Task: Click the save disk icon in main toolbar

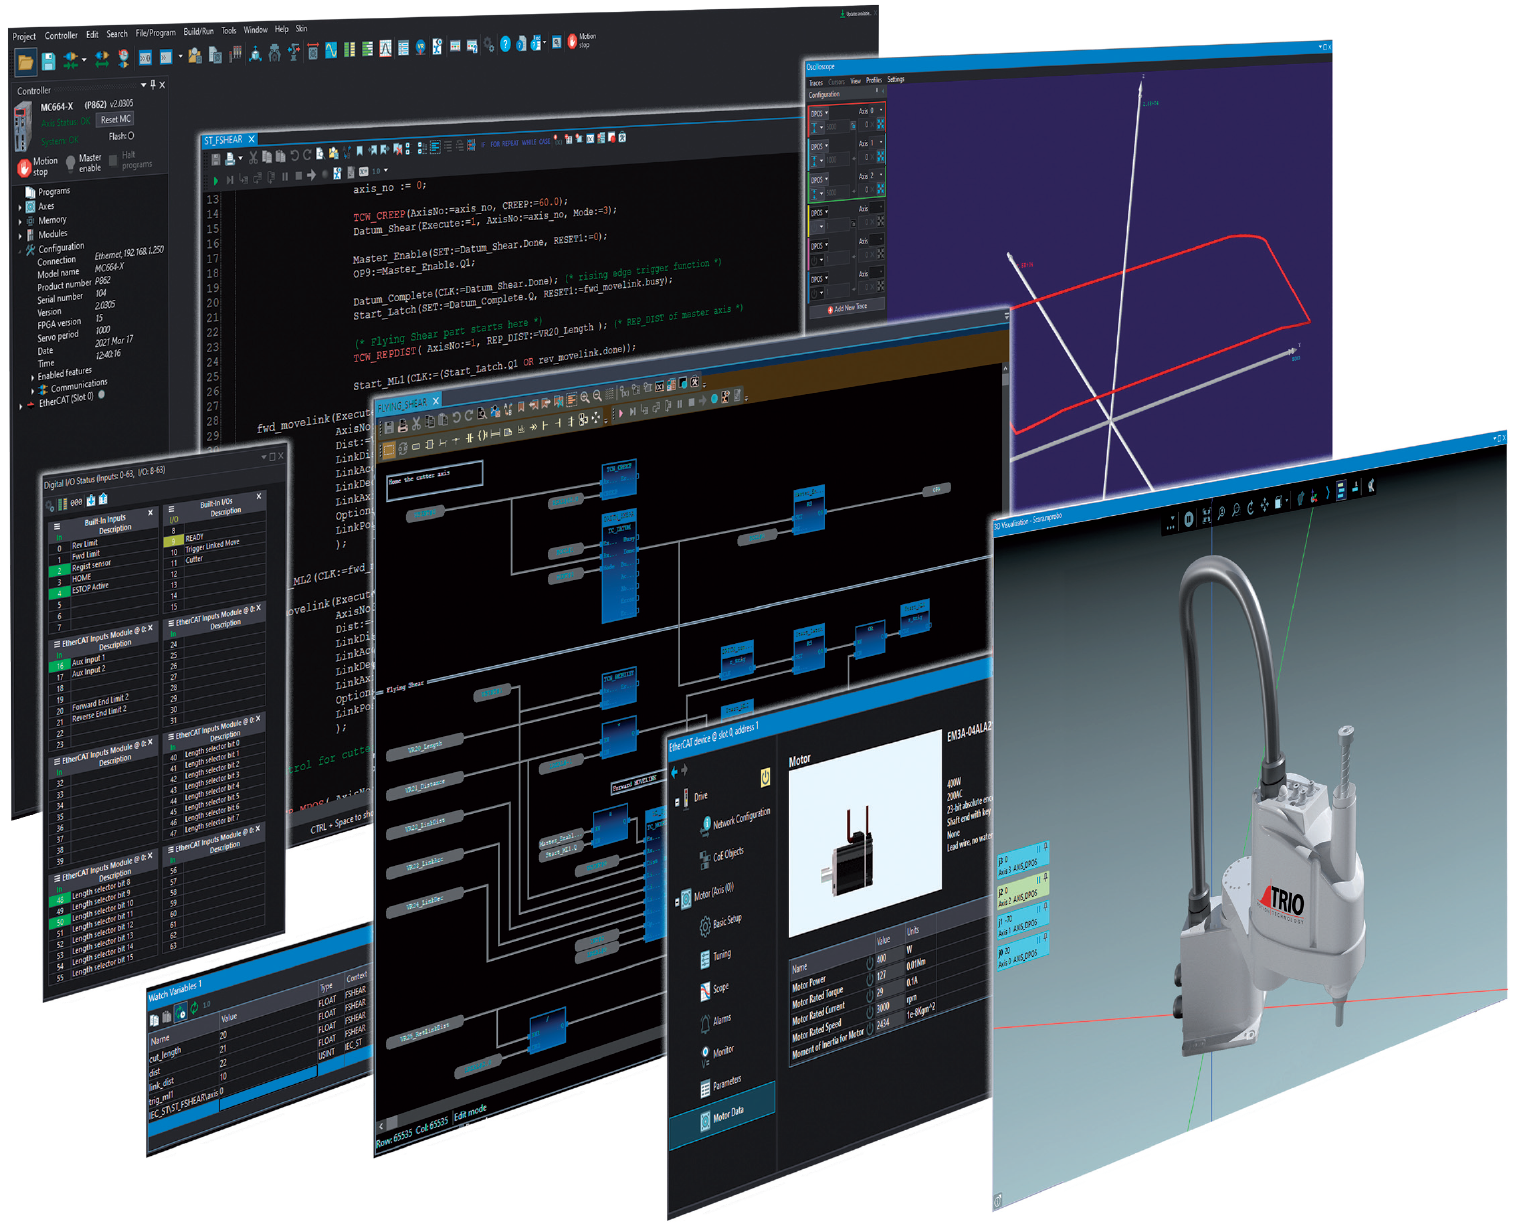Action: point(47,62)
